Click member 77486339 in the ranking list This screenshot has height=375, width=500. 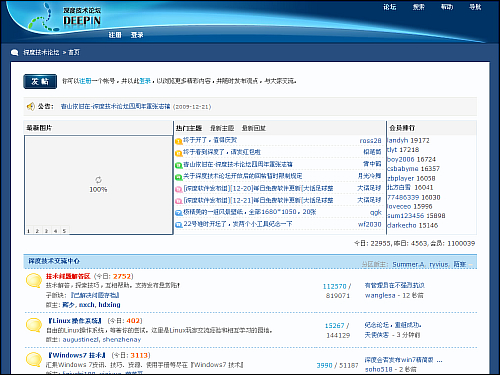click(x=403, y=197)
